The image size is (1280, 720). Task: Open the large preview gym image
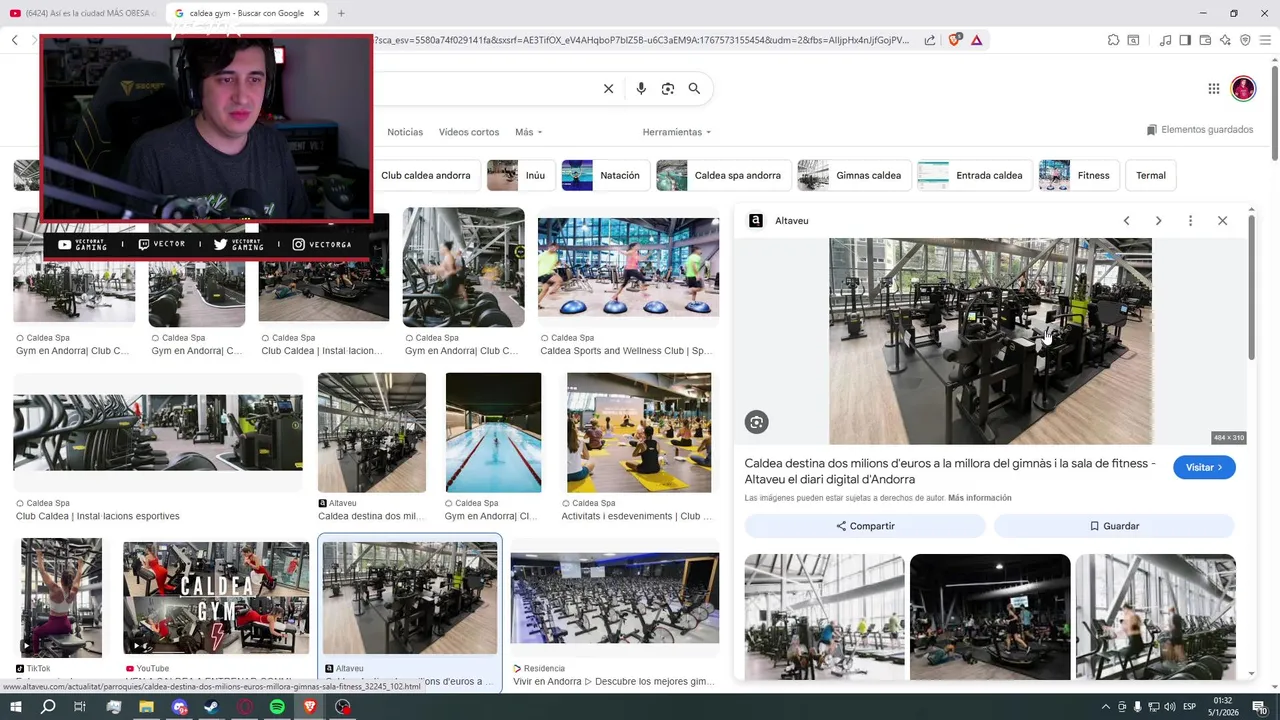pos(990,341)
